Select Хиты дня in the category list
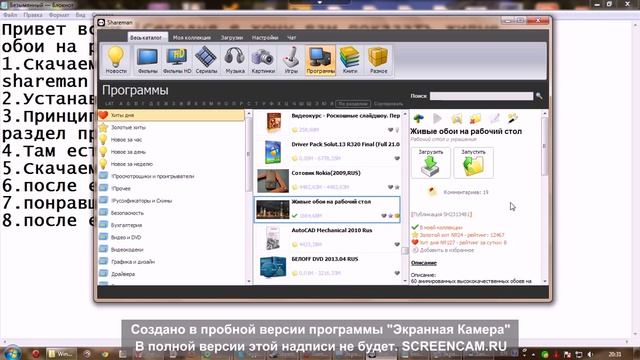 171,115
